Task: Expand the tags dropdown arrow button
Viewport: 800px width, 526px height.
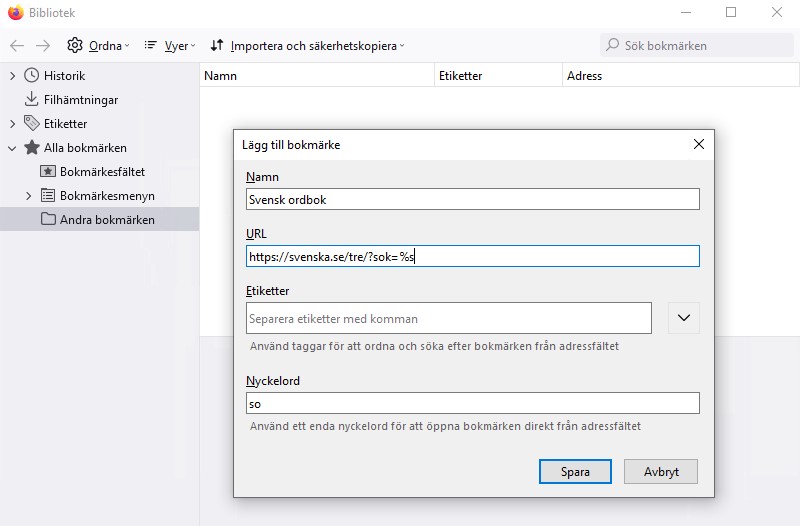Action: (684, 318)
